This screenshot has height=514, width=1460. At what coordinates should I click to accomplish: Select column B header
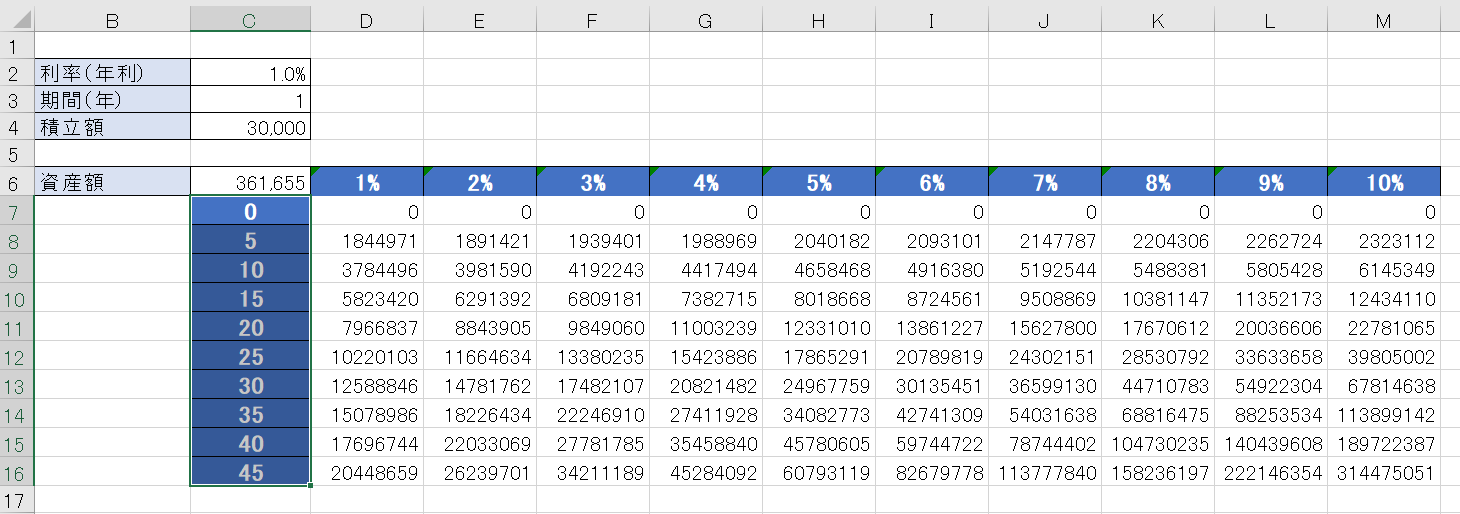pos(112,20)
